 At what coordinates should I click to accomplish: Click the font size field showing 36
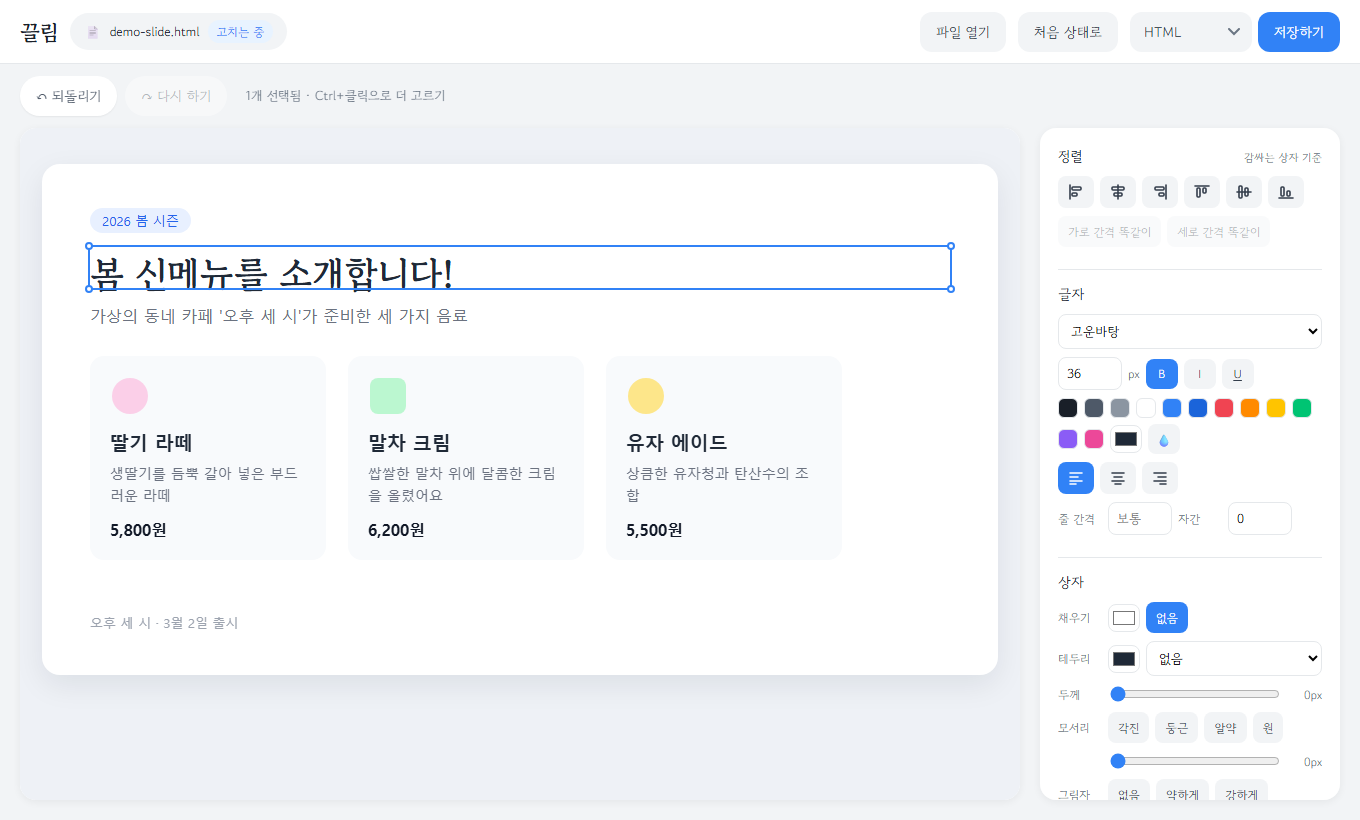coord(1090,374)
